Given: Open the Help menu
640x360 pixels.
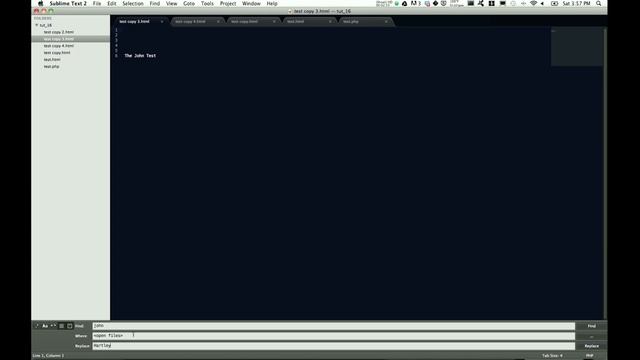Looking at the screenshot, I should coord(272,3).
